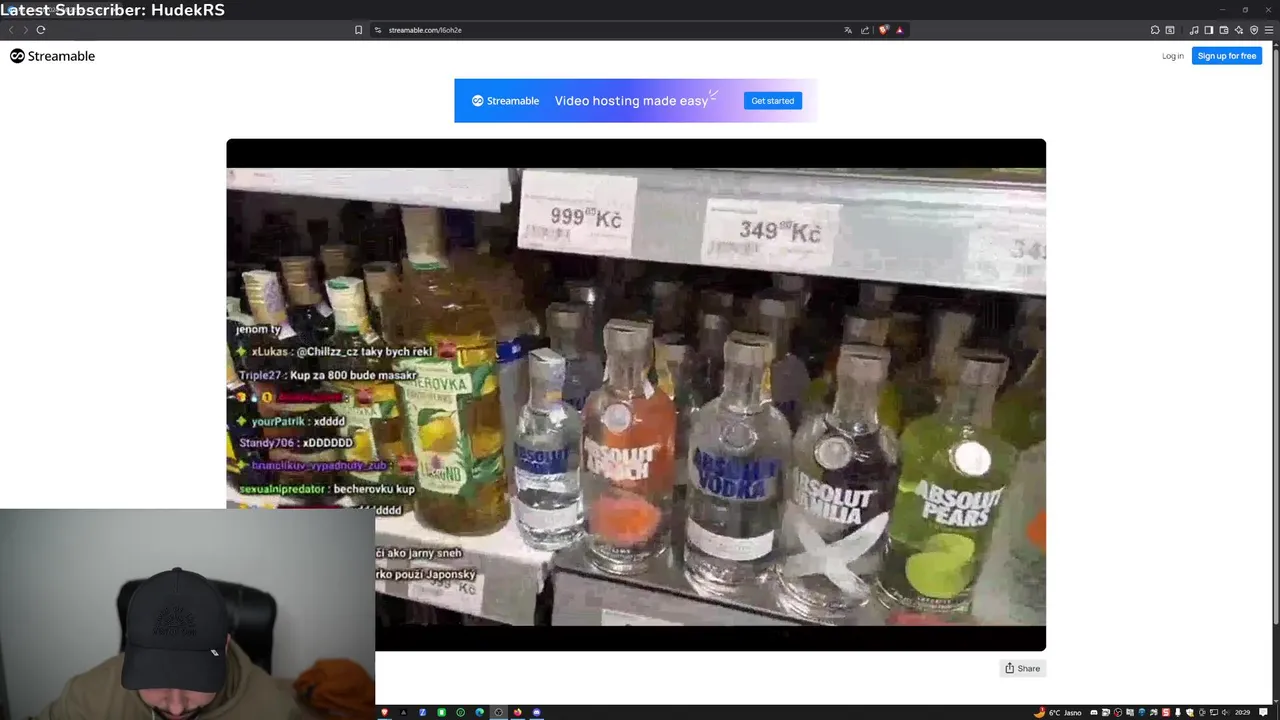Screen dimensions: 1280x720
Task: Bookmark this page icon
Action: point(359,30)
